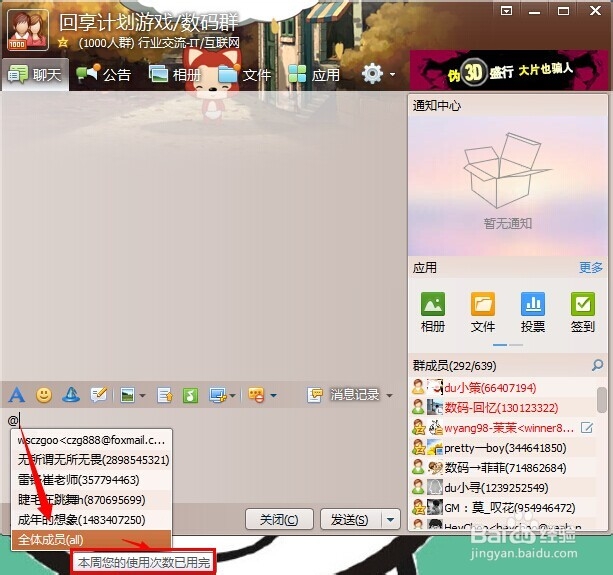Click the message blocking bubble icon
The height and width of the screenshot is (575, 613).
(256, 395)
